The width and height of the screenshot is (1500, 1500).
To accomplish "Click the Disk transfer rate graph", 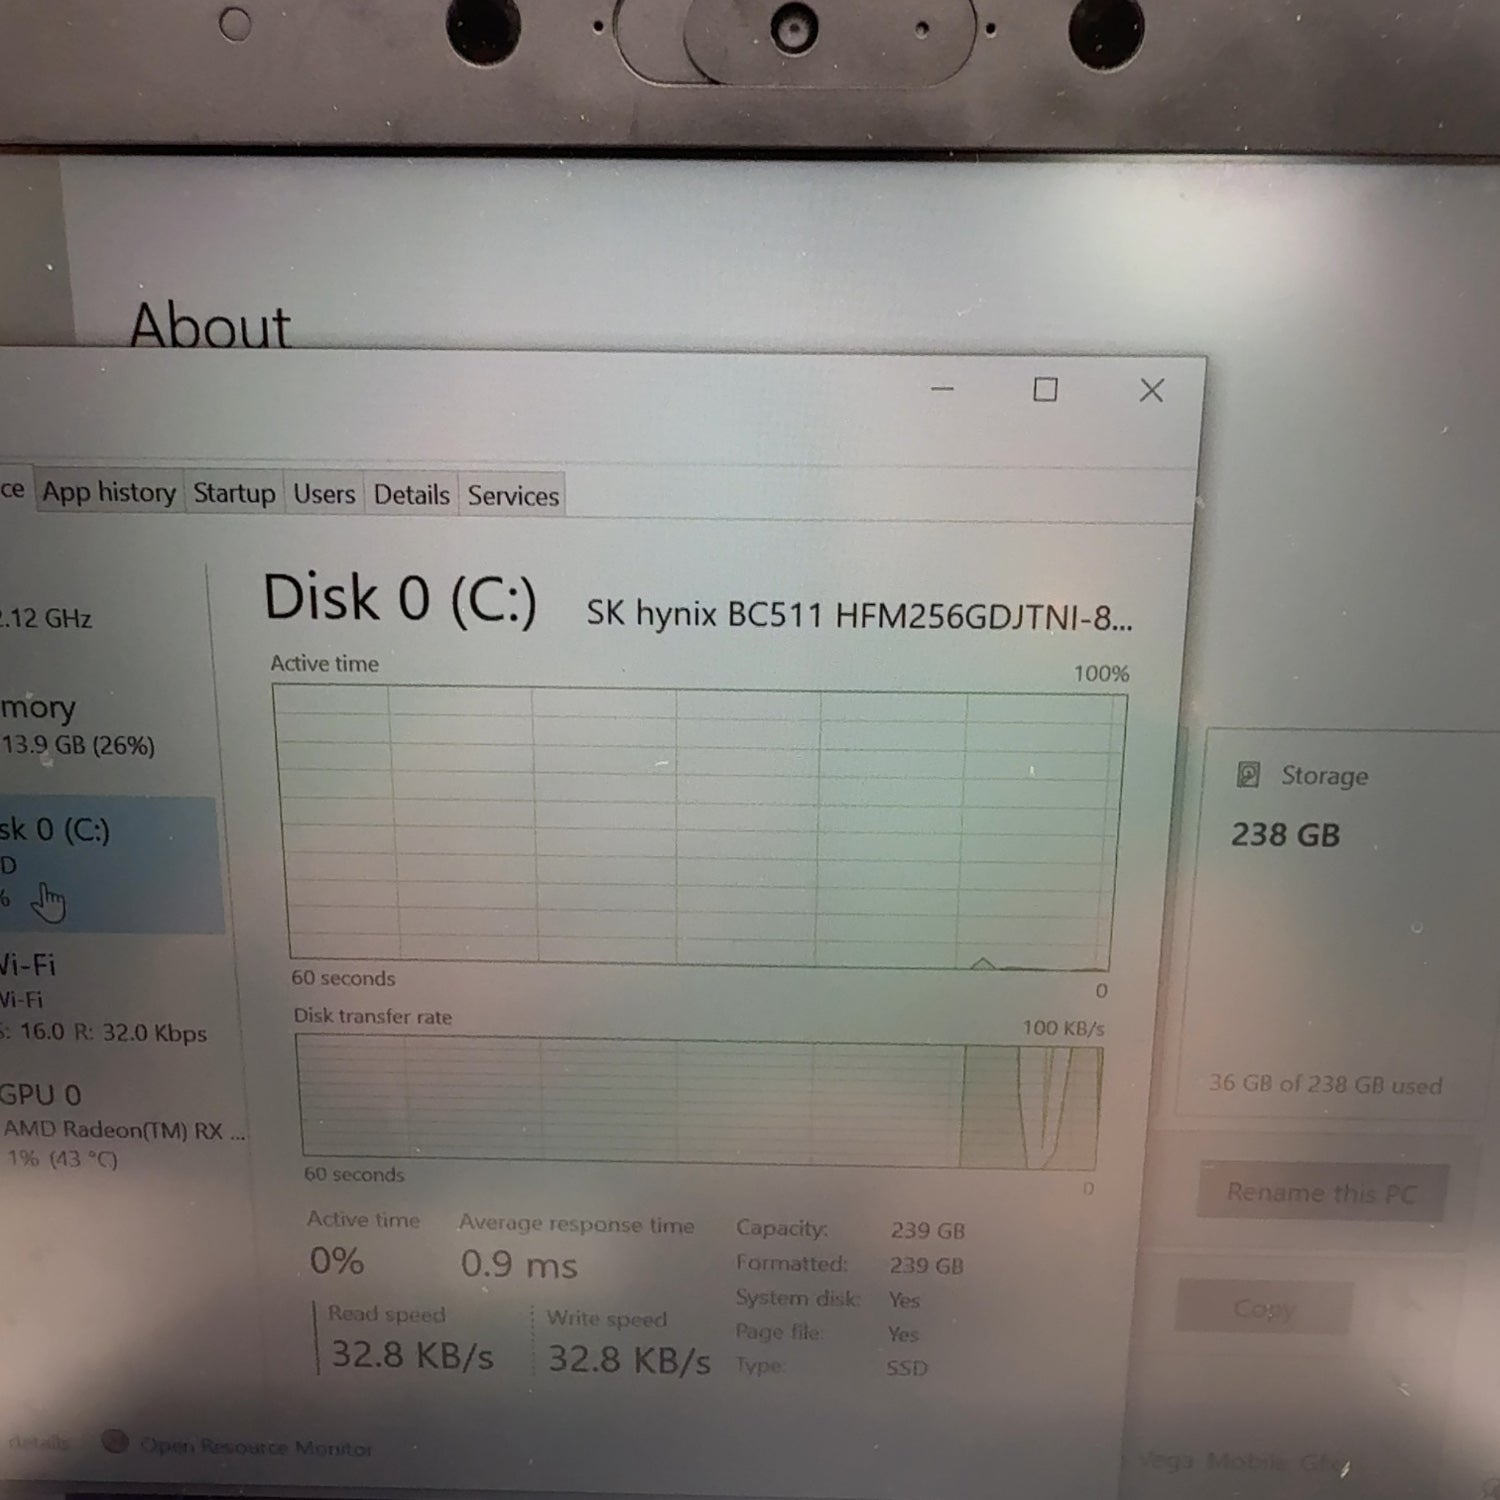I will [x=699, y=1103].
